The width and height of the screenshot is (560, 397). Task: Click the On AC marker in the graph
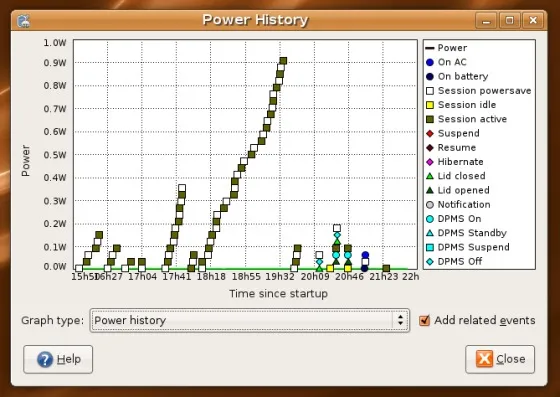[365, 255]
